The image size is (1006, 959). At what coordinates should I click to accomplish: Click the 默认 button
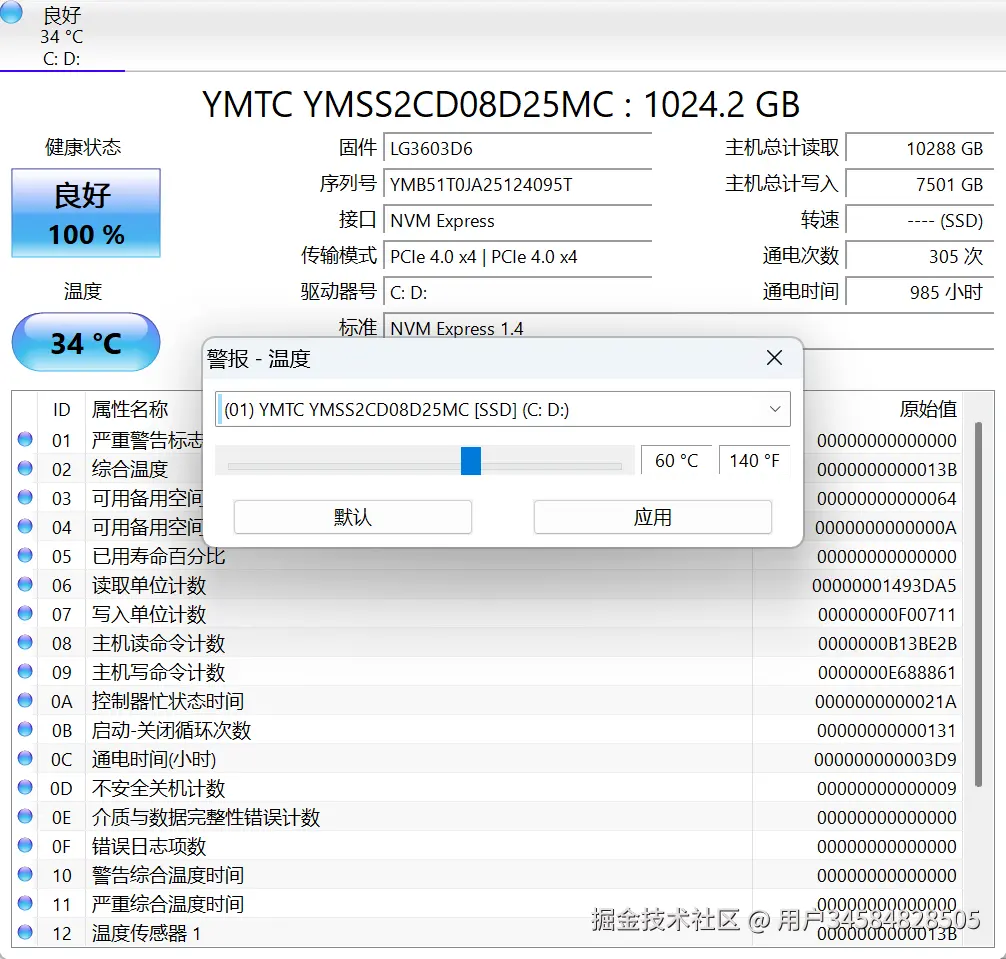(x=353, y=517)
